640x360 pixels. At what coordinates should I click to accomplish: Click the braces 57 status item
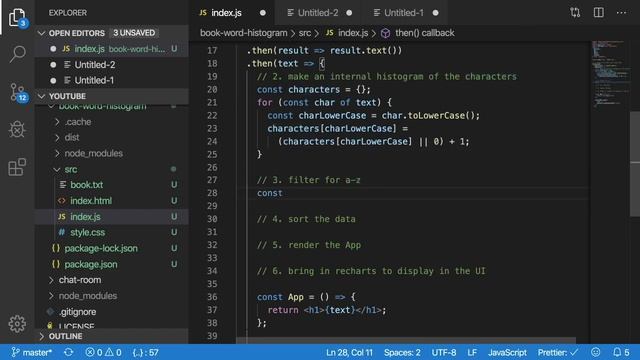pos(145,352)
